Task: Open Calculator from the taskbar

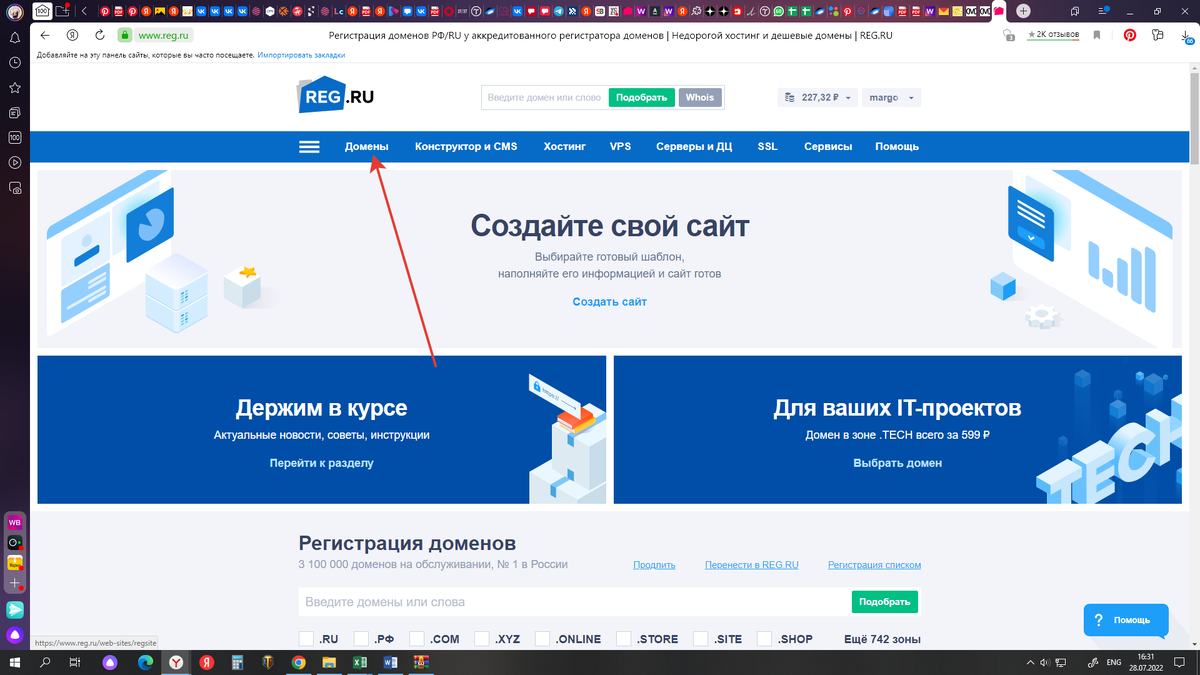Action: point(237,662)
